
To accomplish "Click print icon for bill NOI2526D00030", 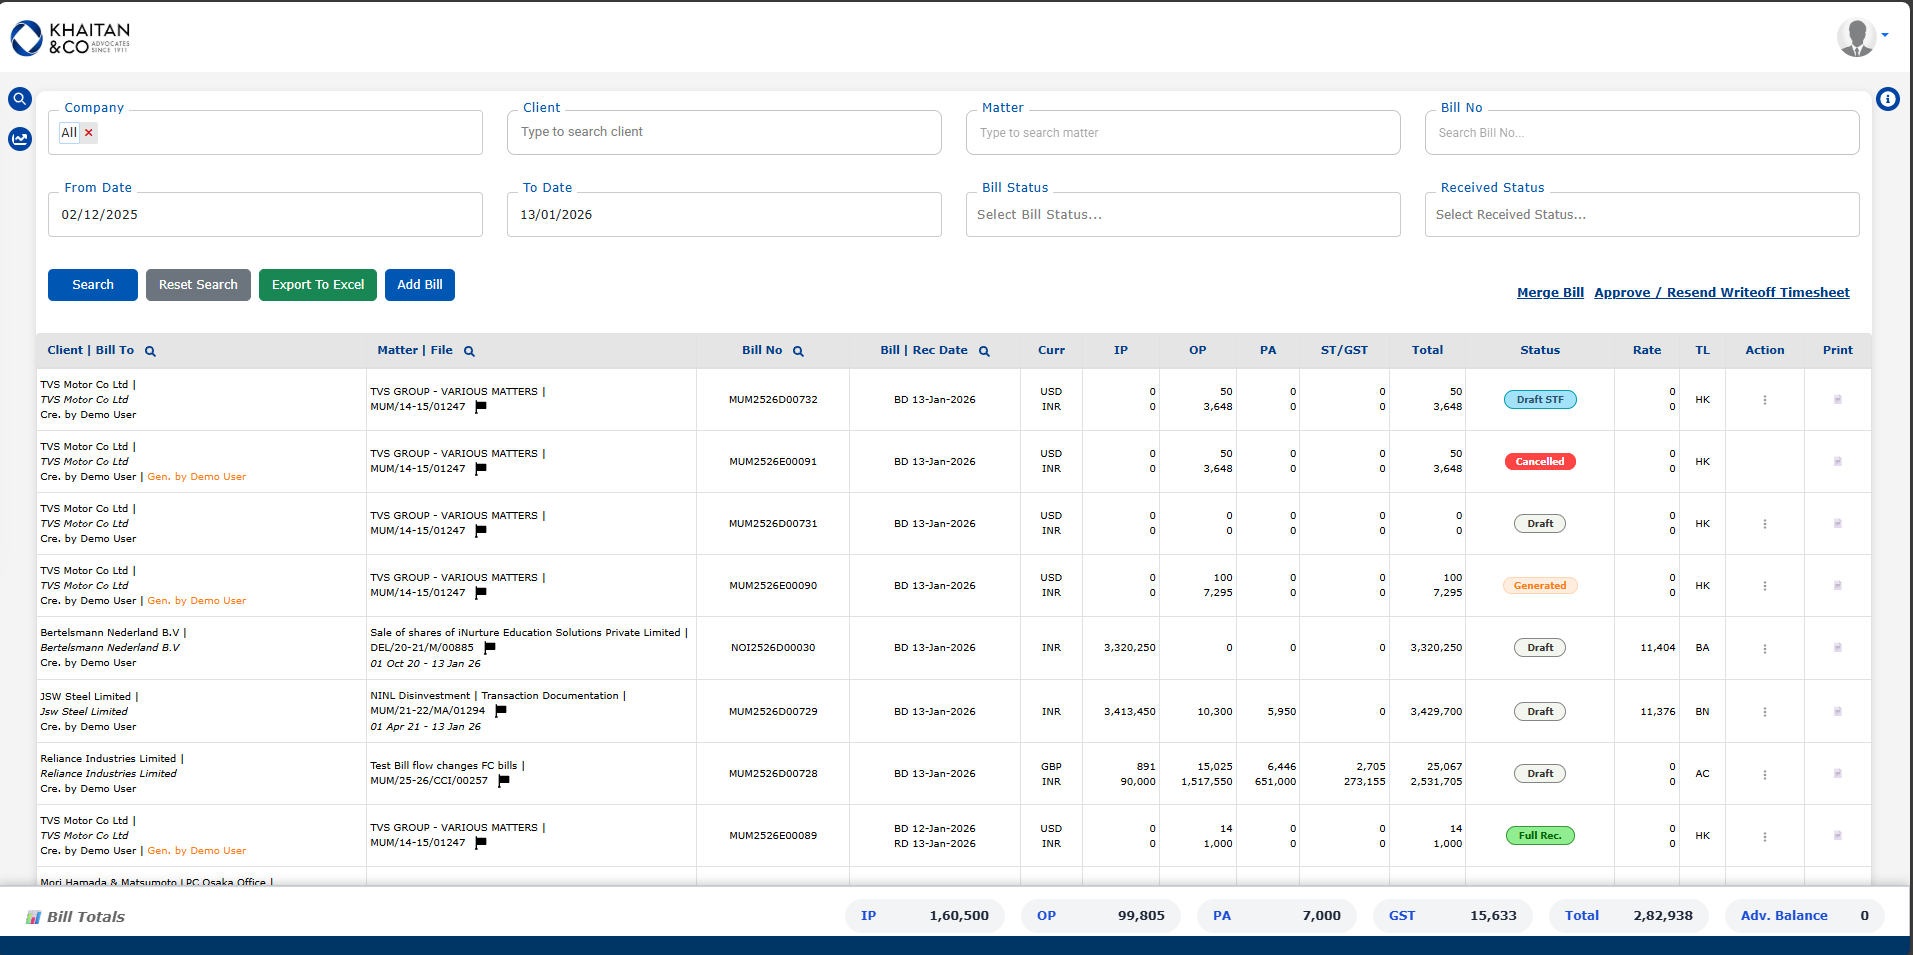I will (x=1837, y=648).
